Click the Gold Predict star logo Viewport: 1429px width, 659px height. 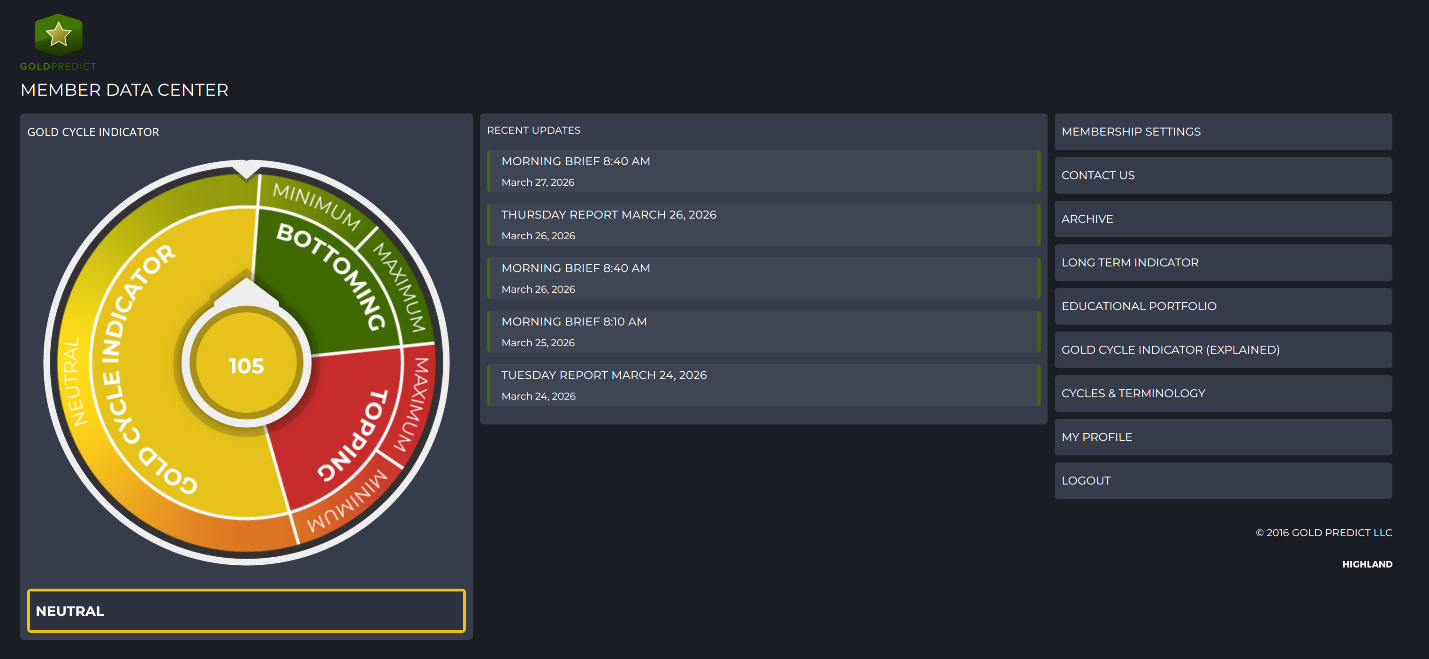pos(58,35)
